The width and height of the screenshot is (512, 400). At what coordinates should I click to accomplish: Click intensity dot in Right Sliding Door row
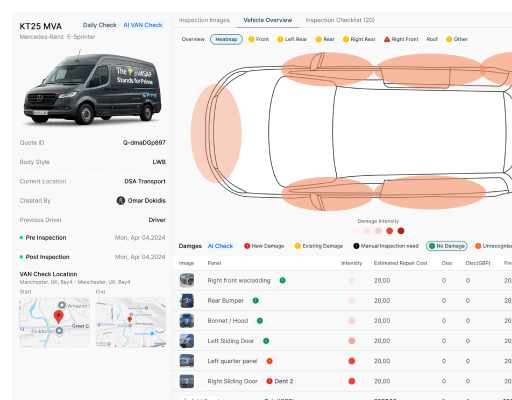352,381
